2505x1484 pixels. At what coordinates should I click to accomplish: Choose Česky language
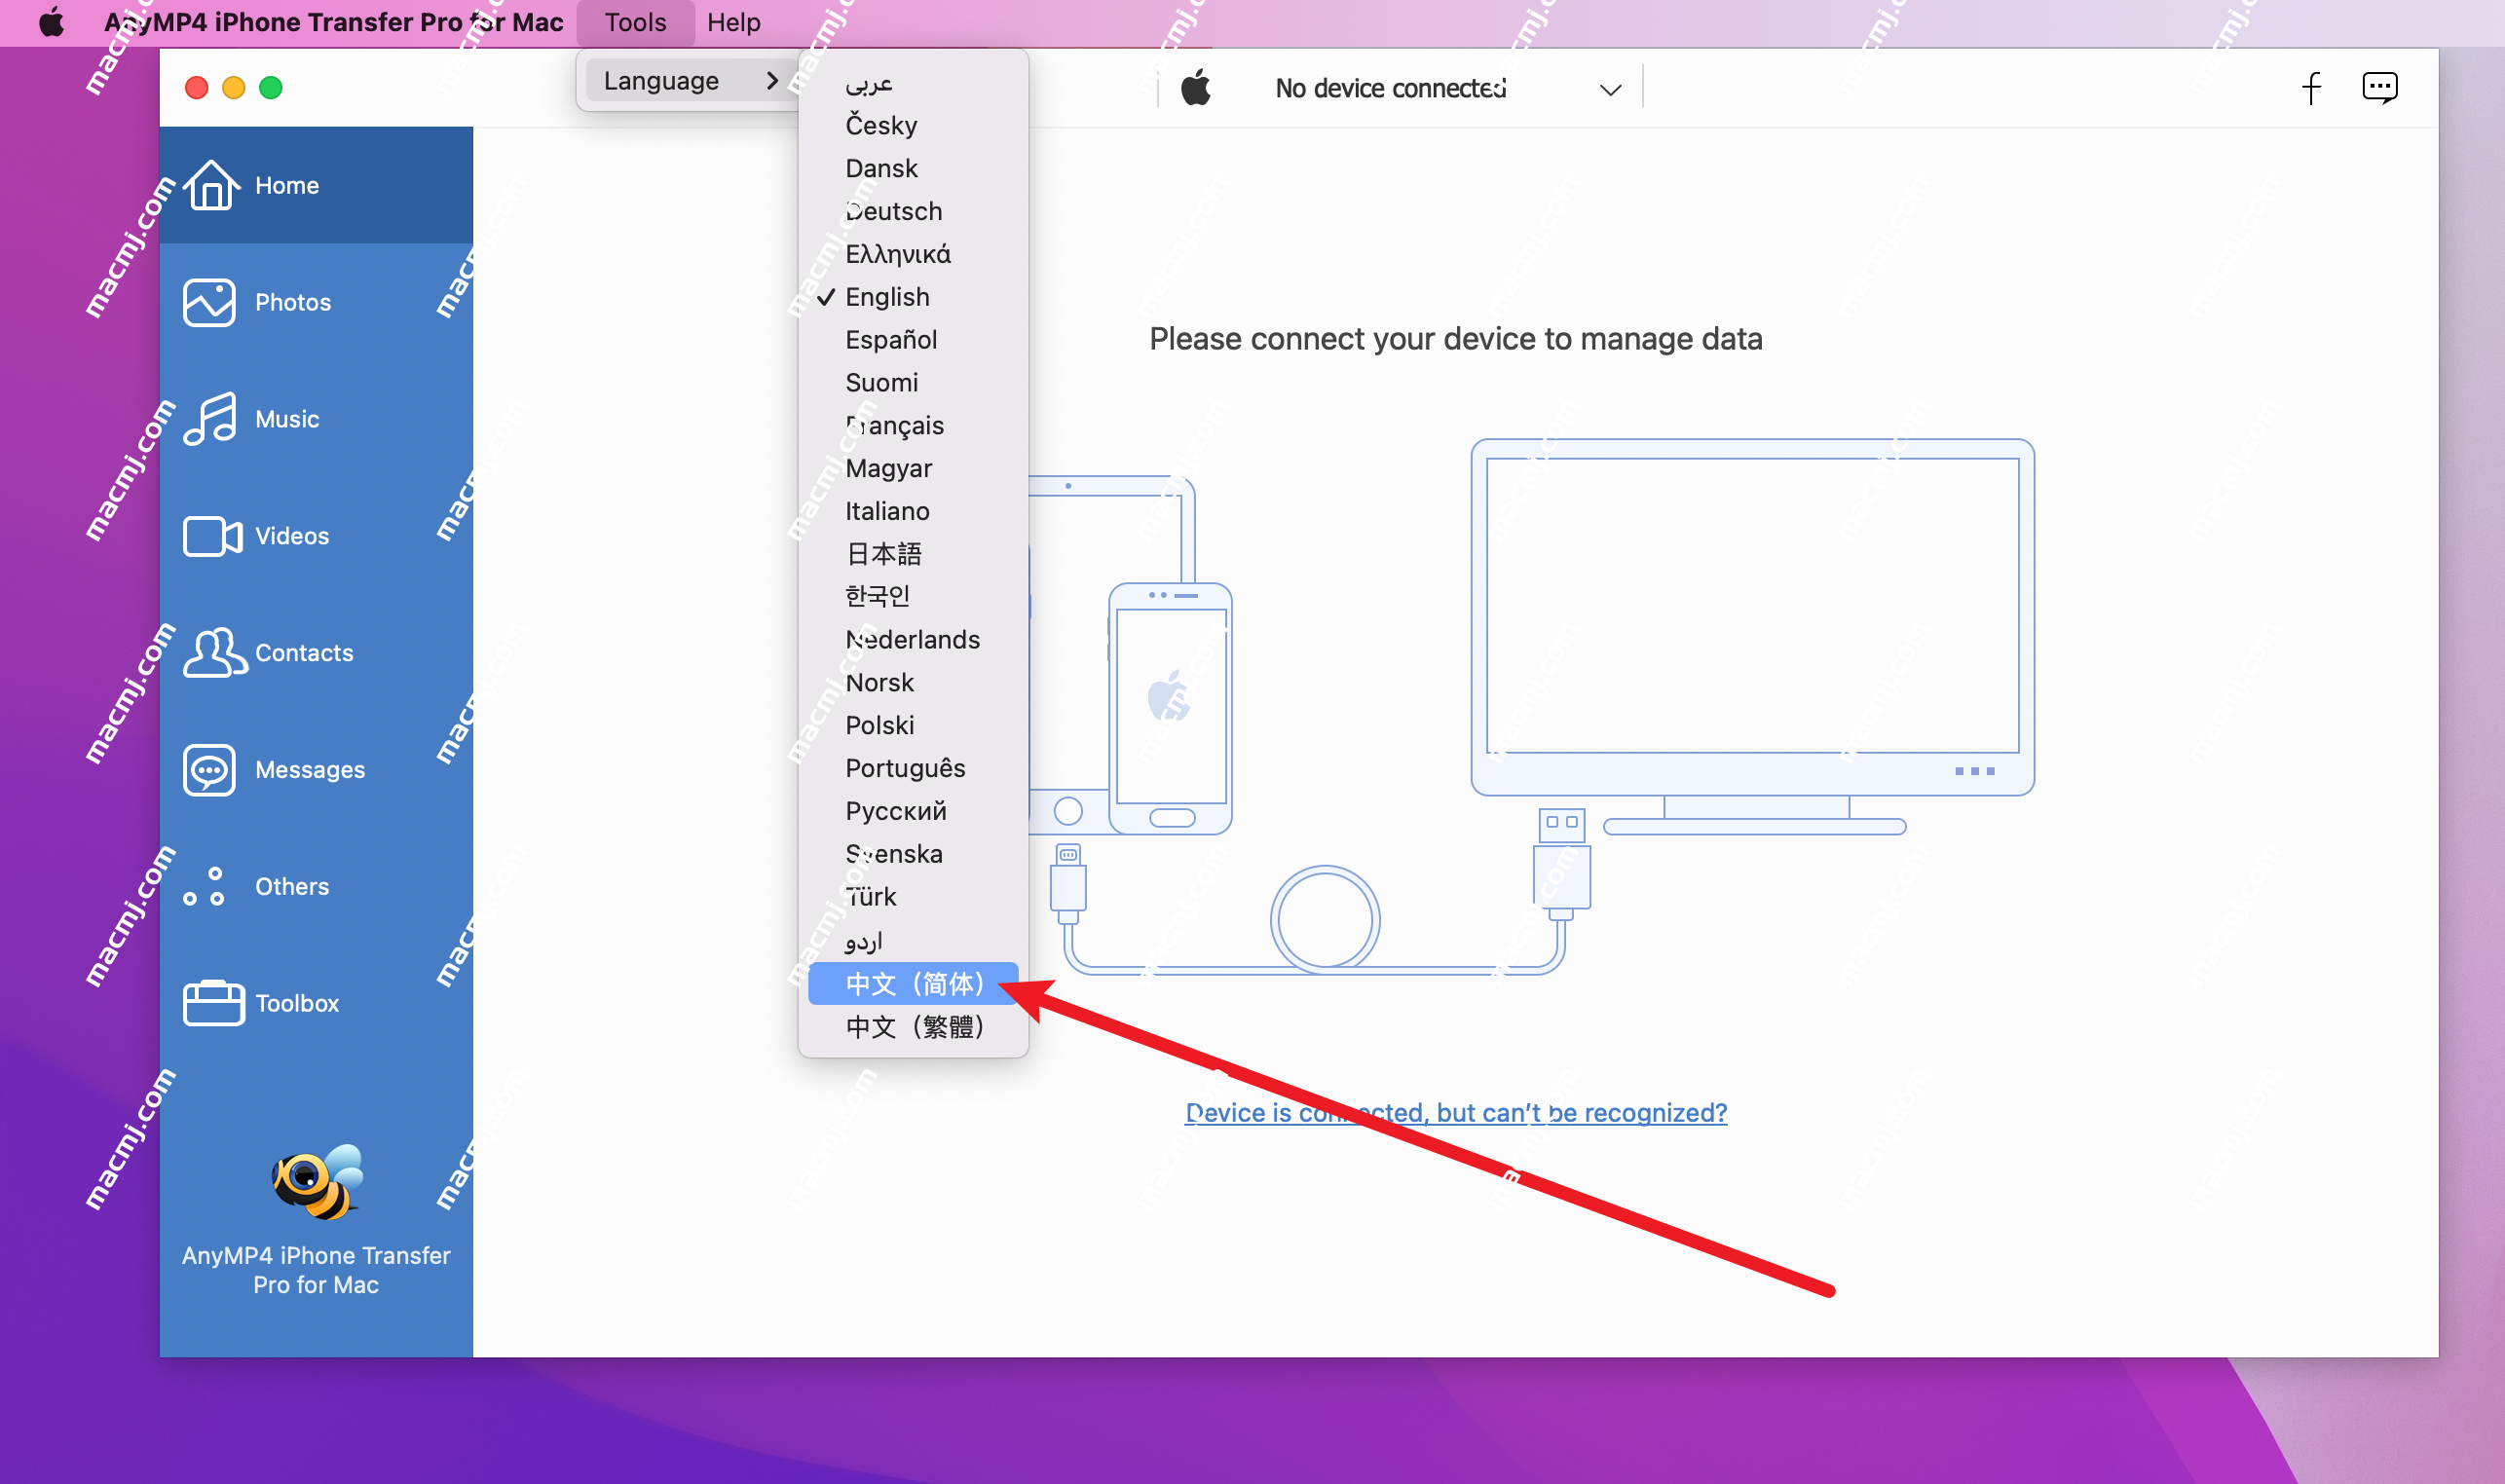(x=913, y=125)
